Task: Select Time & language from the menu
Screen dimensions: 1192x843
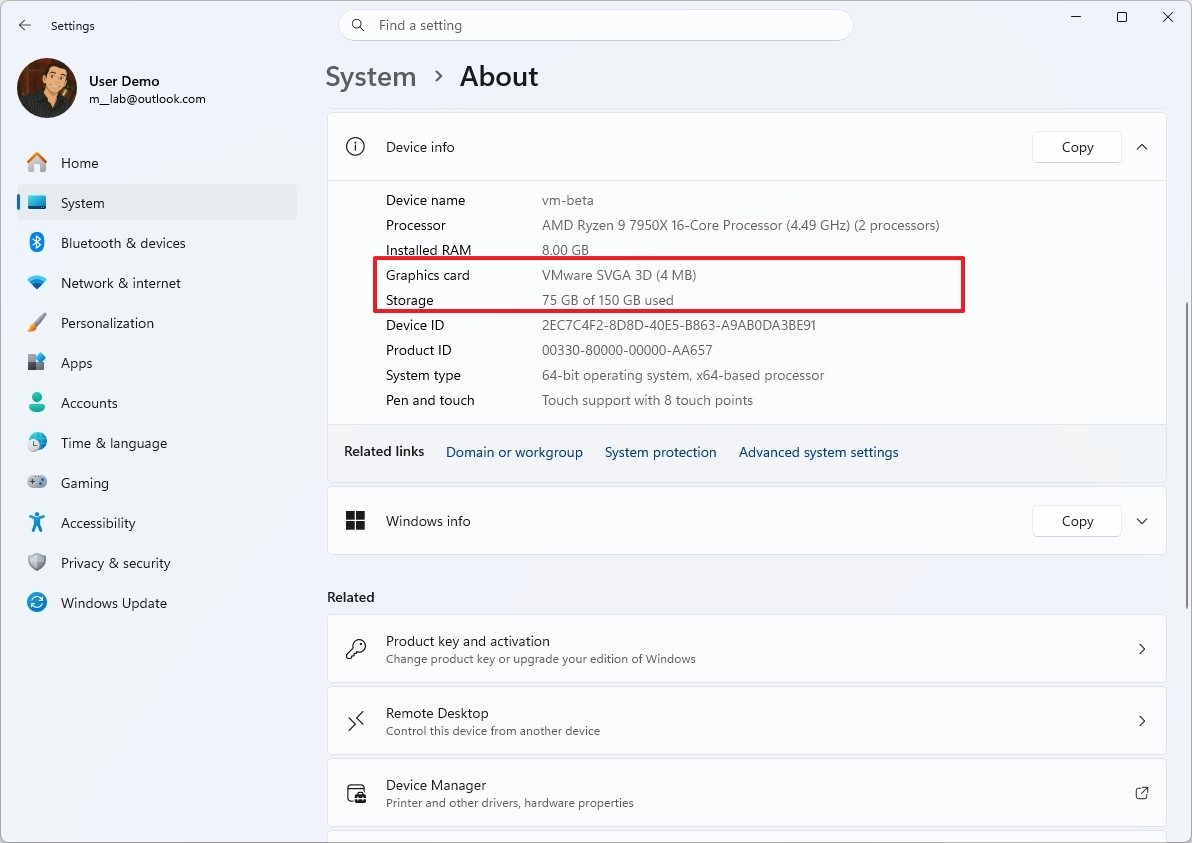Action: (x=111, y=442)
